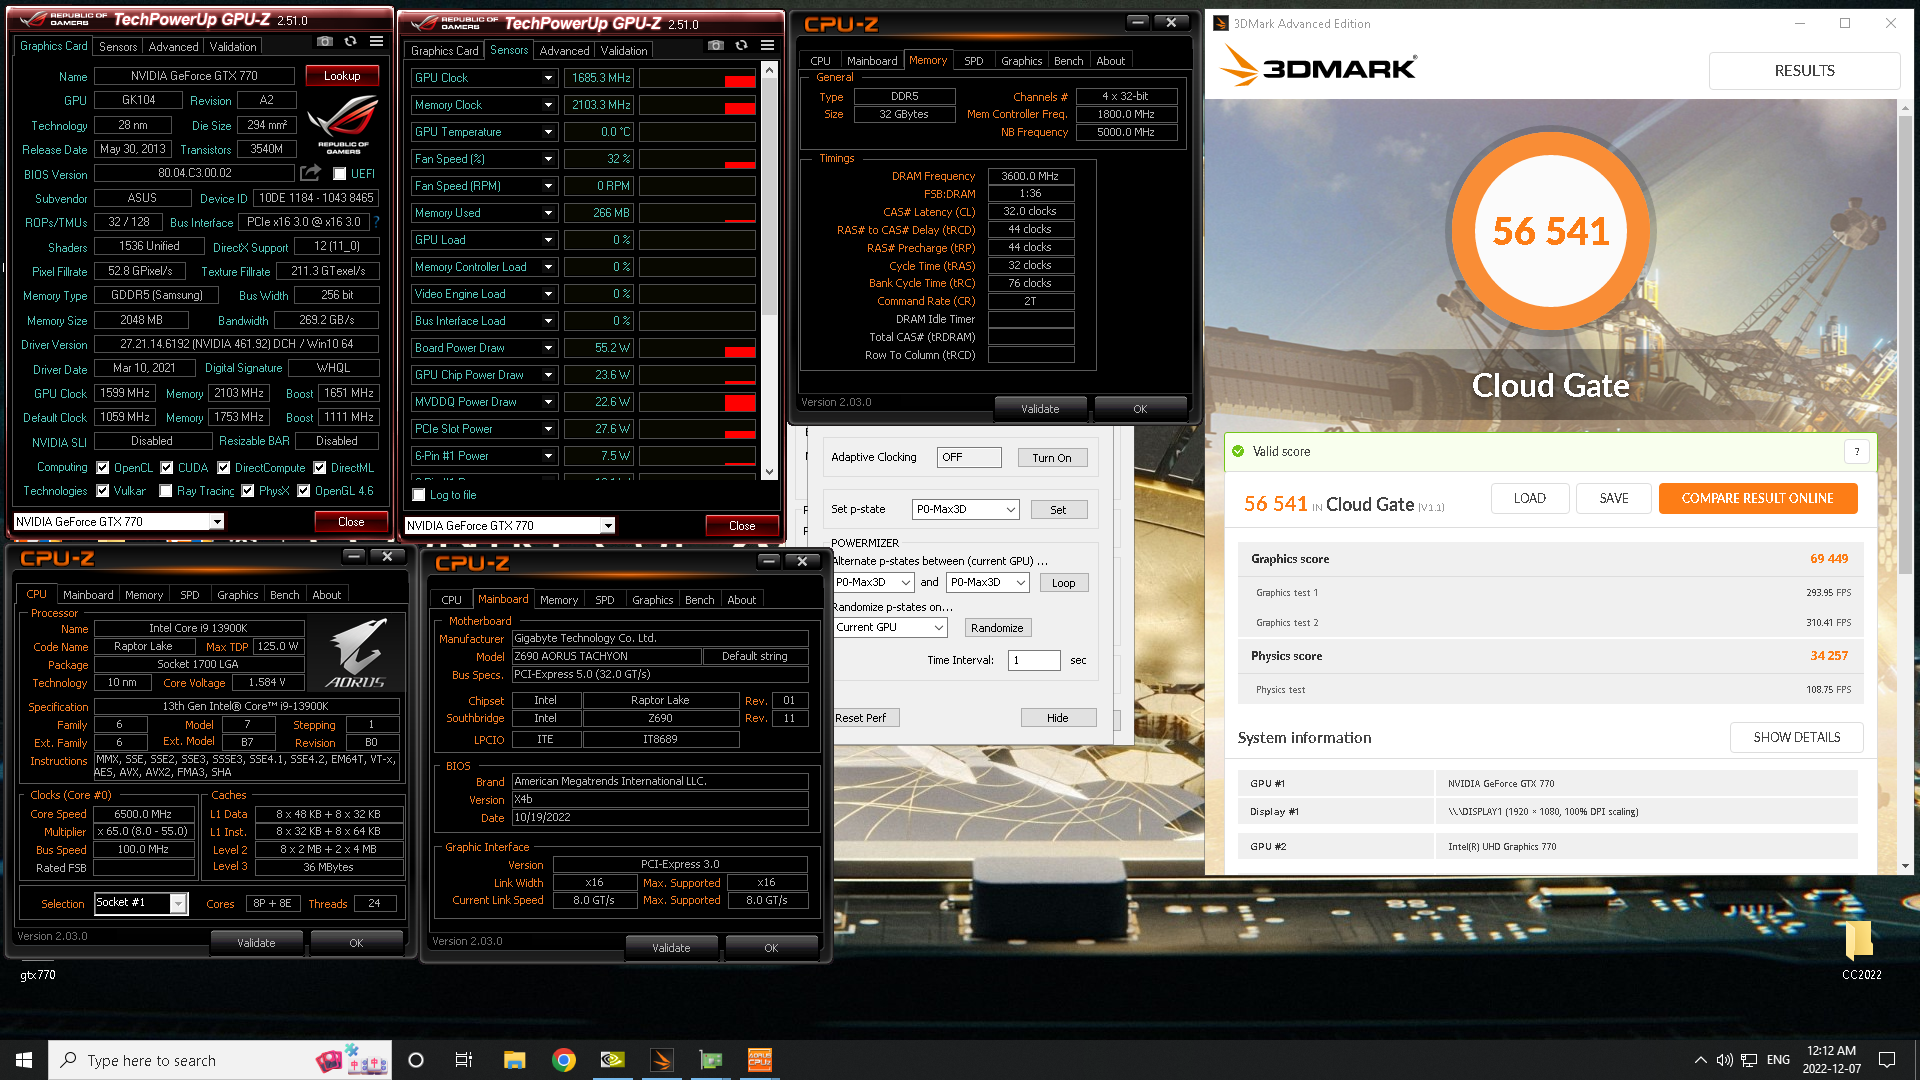The image size is (1920, 1080).
Task: Click the ROG logo in GPU-Z Graphics Card
Action: point(342,126)
